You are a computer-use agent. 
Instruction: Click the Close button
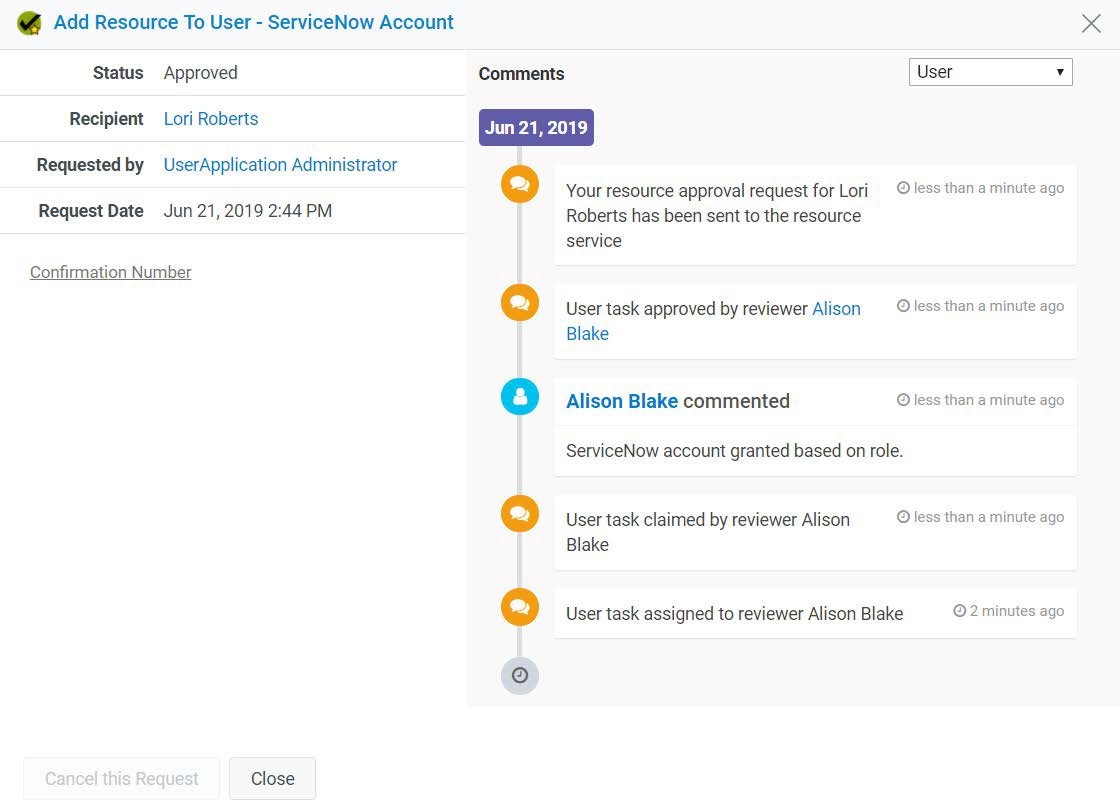(x=272, y=779)
